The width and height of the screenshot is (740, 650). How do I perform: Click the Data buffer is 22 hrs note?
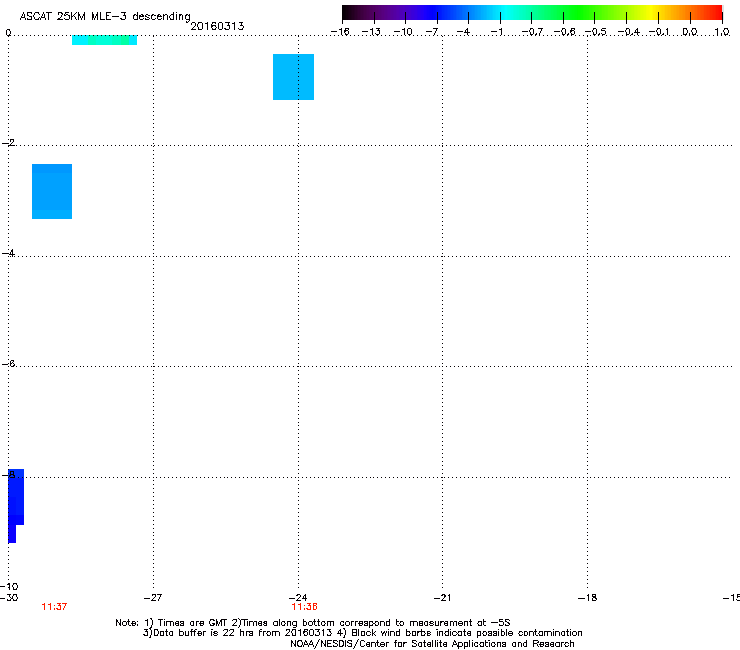point(362,633)
